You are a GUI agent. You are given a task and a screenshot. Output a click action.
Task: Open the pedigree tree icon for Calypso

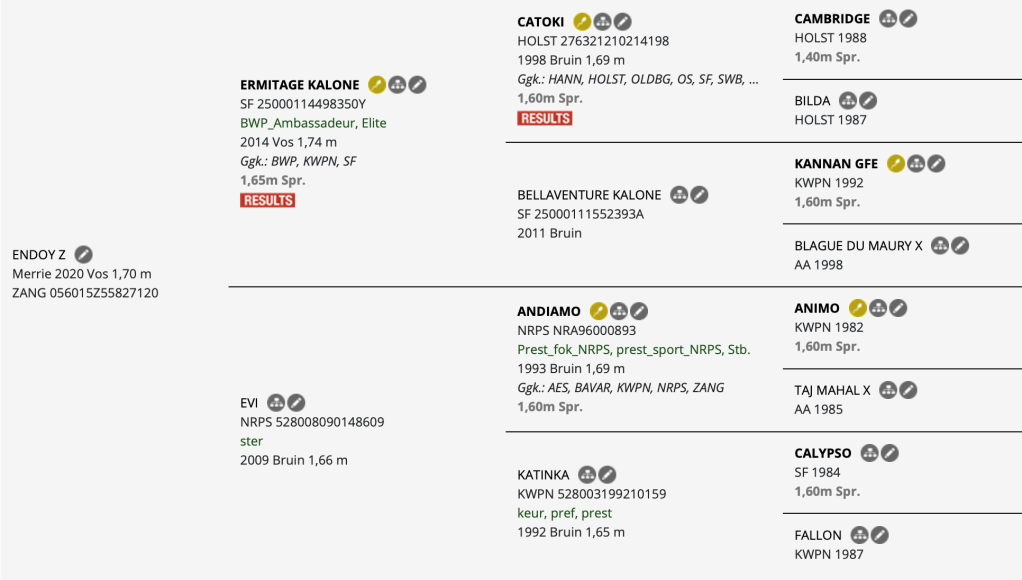point(870,453)
